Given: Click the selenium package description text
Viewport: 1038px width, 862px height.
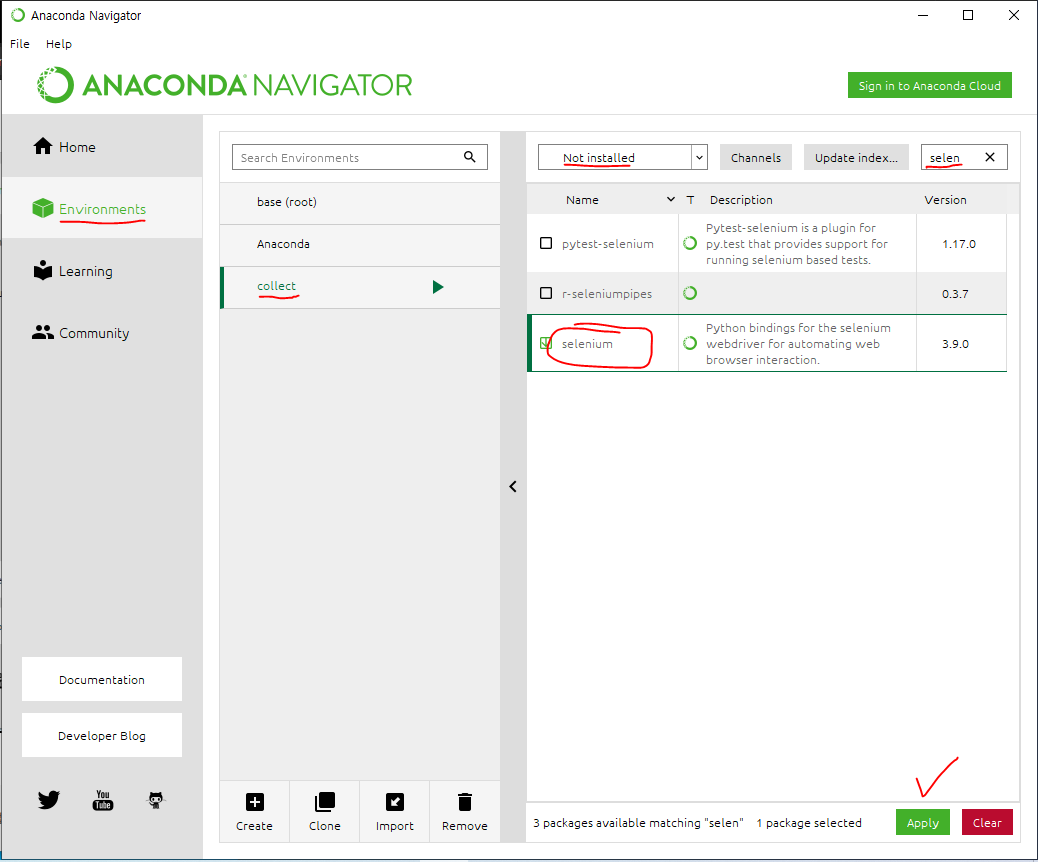Looking at the screenshot, I should click(x=798, y=344).
